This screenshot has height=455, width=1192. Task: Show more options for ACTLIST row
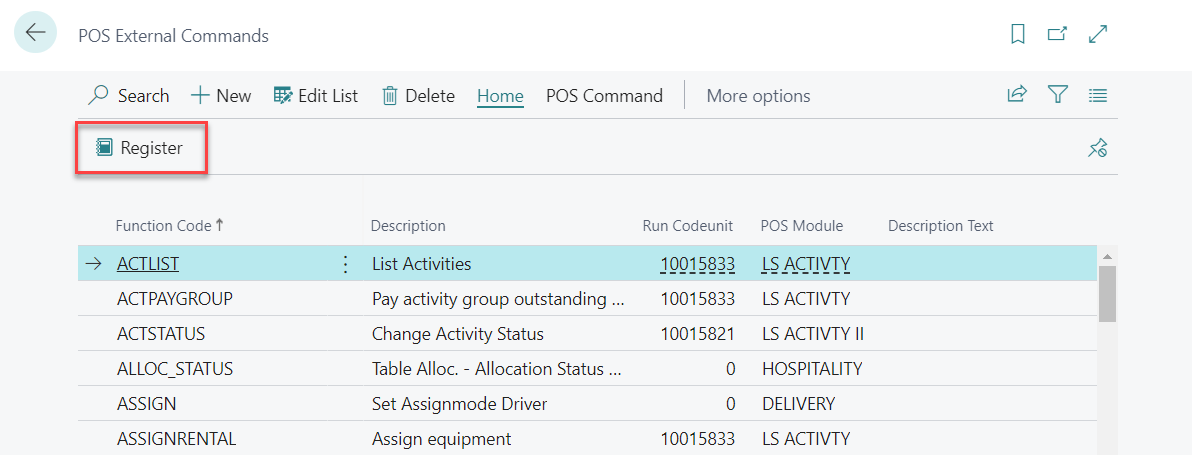pos(345,264)
